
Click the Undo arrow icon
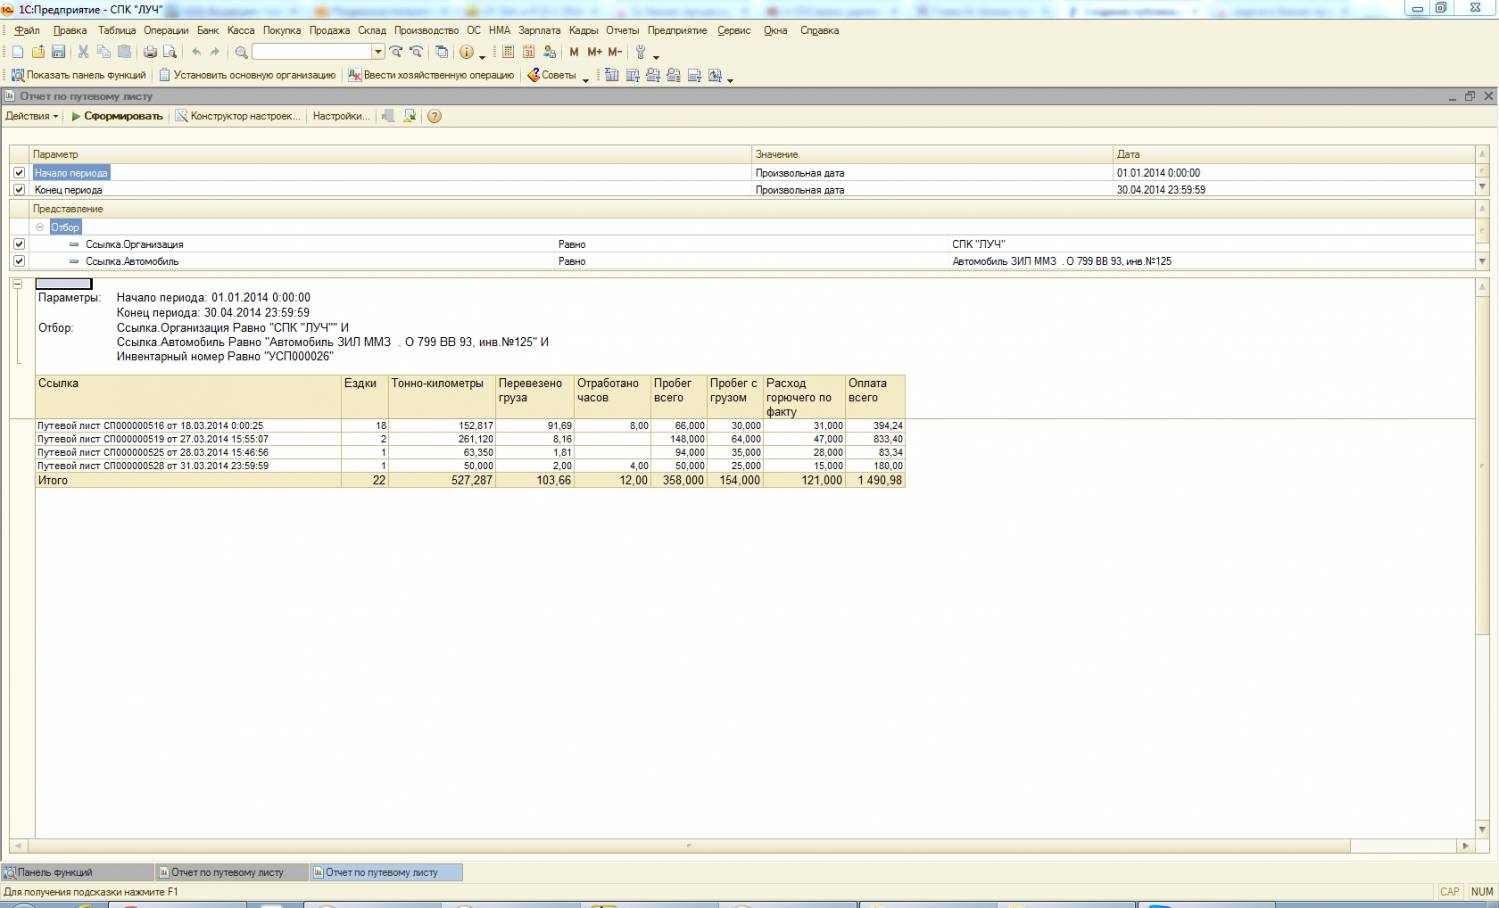(x=196, y=52)
